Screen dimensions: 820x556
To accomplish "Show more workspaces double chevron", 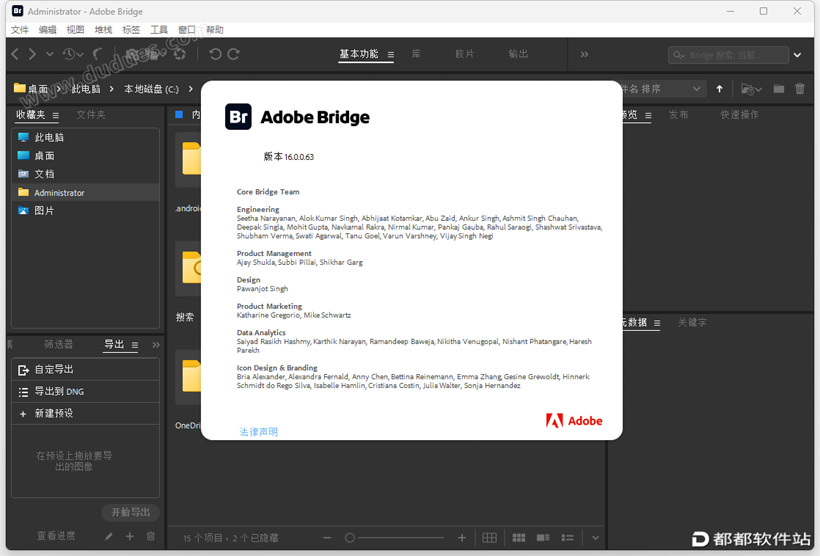I will 584,54.
